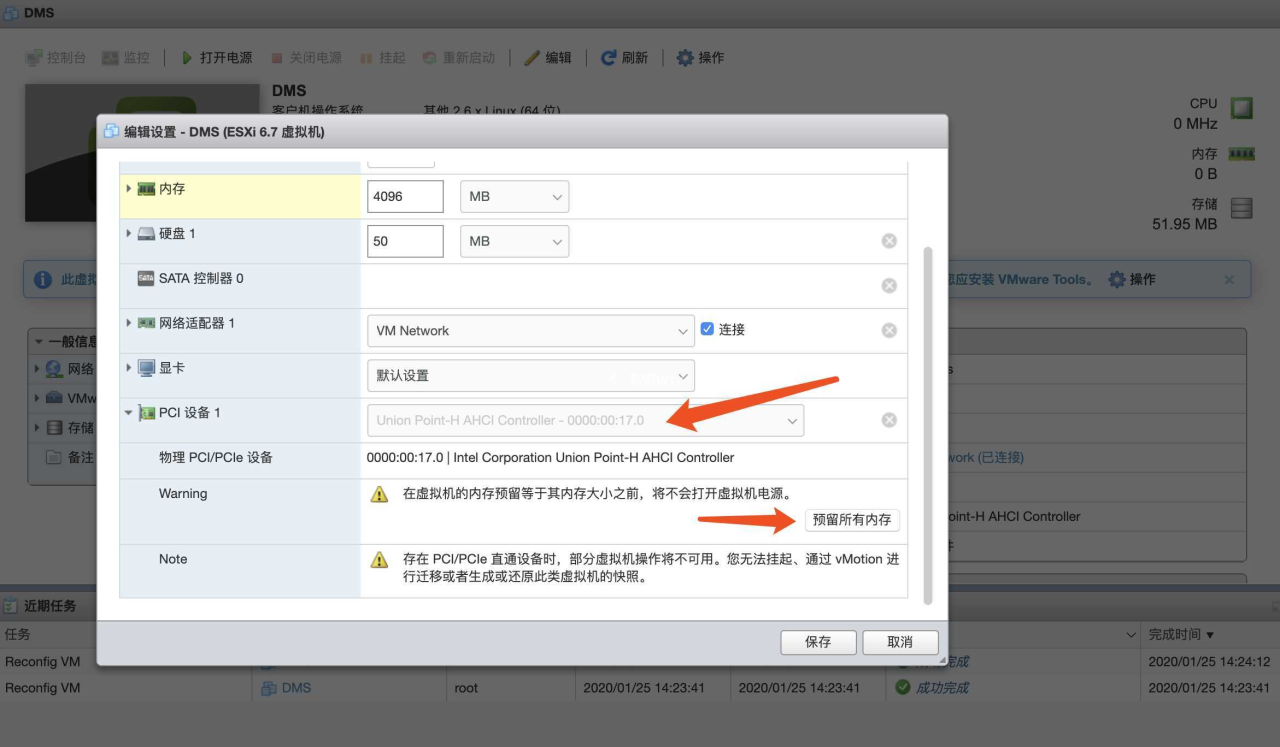The height and width of the screenshot is (747, 1280).
Task: Open the 编辑 edit menu item
Action: click(x=548, y=57)
